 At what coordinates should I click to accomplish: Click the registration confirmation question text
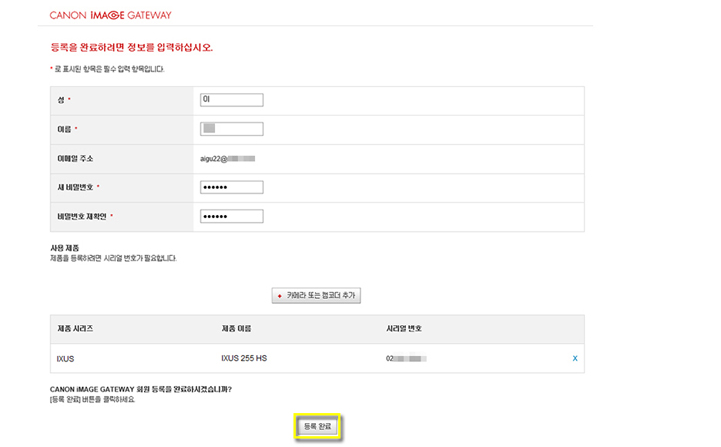tap(141, 389)
